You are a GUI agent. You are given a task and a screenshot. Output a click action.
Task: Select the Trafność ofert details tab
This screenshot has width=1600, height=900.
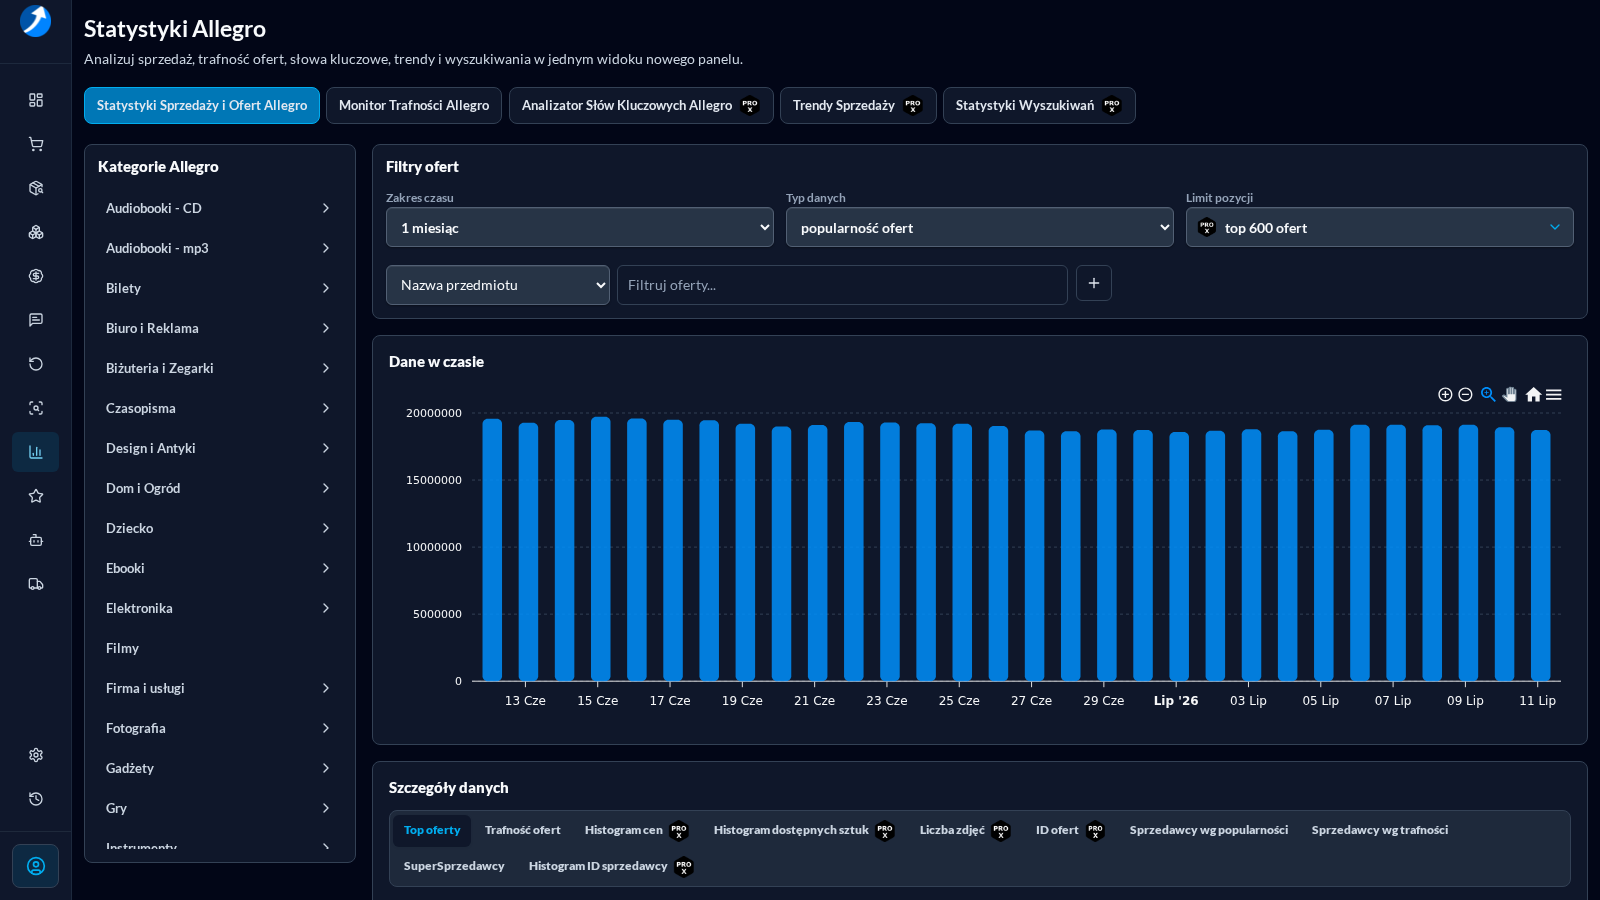523,830
